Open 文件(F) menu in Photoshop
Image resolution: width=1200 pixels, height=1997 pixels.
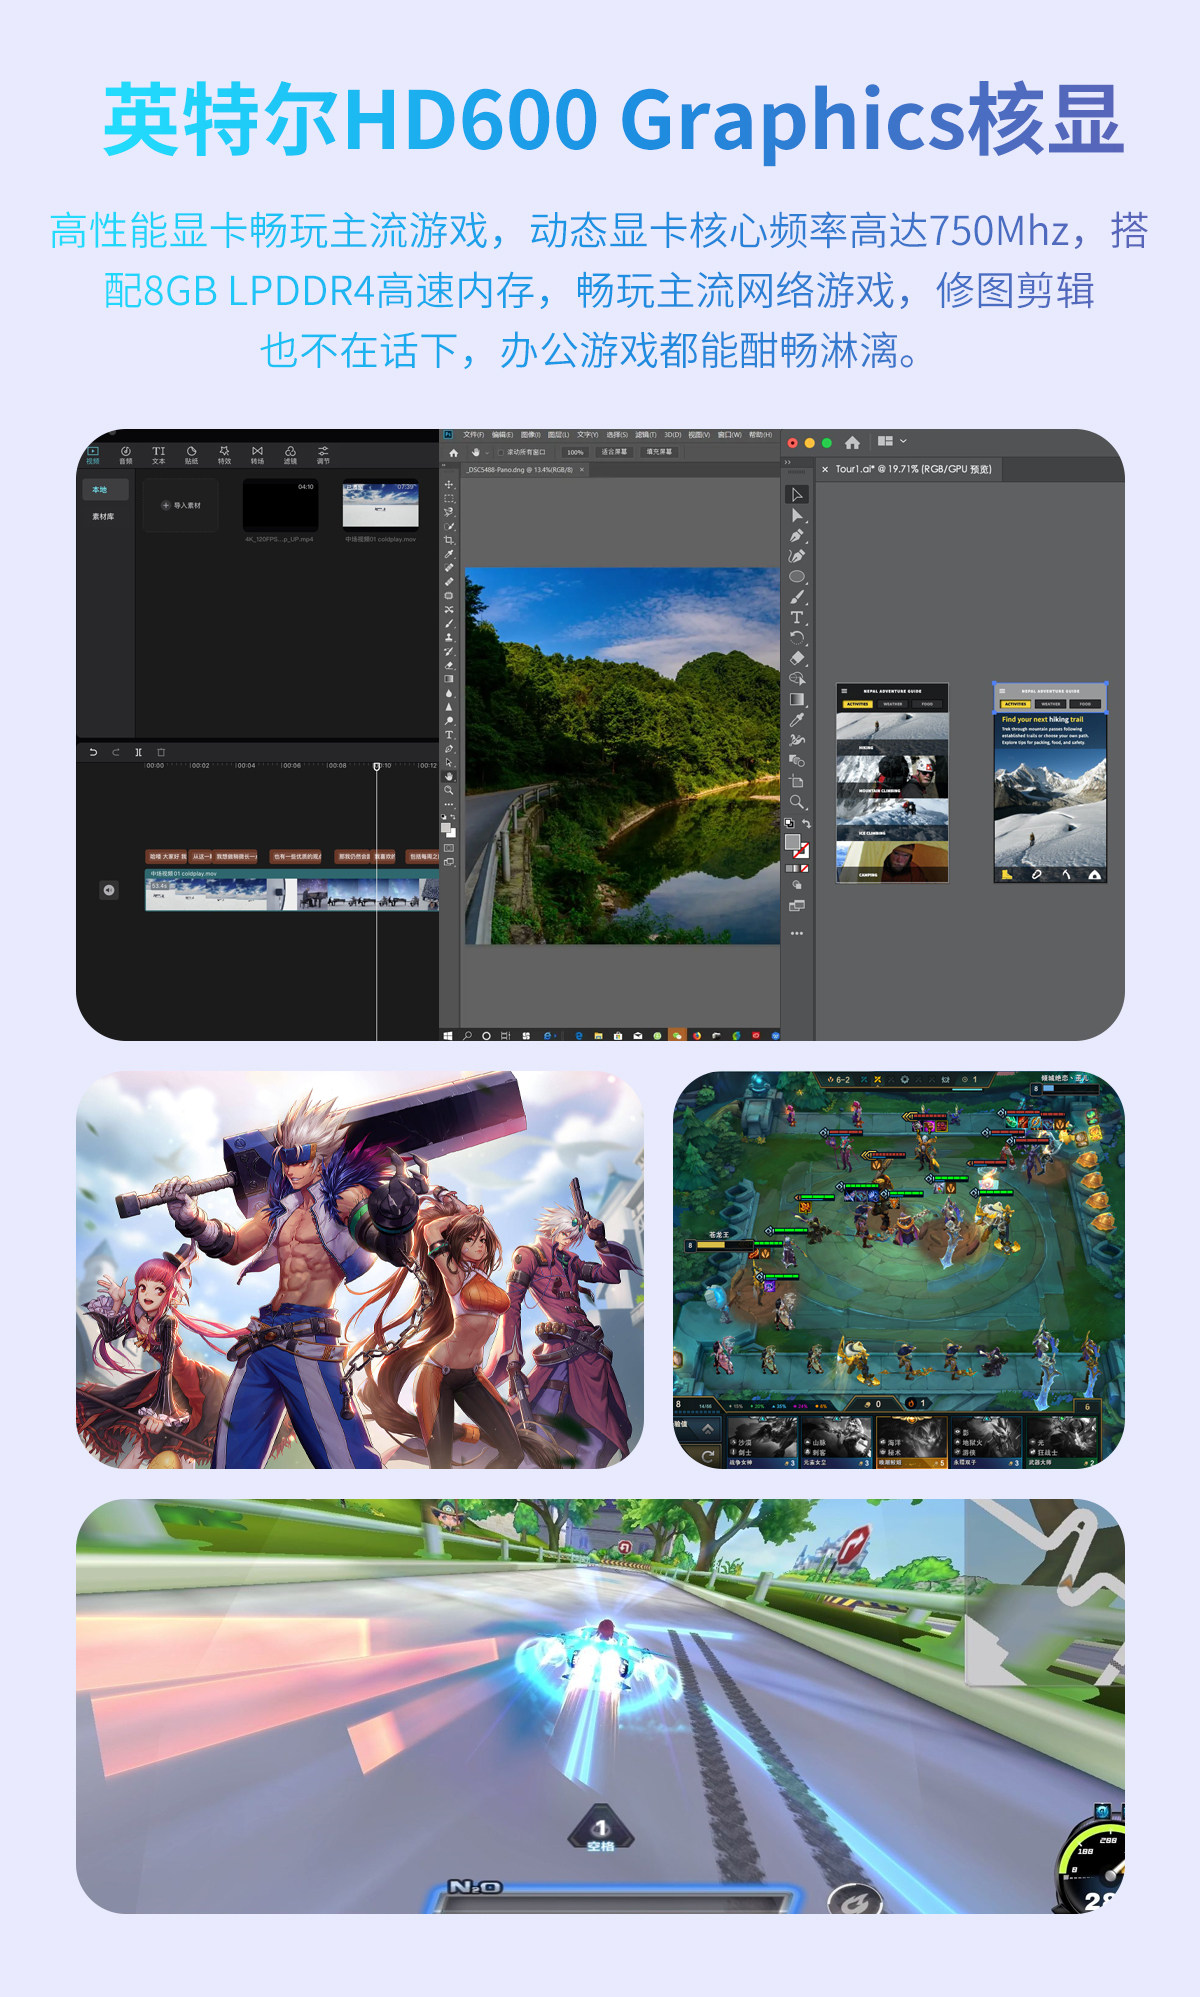tap(473, 435)
